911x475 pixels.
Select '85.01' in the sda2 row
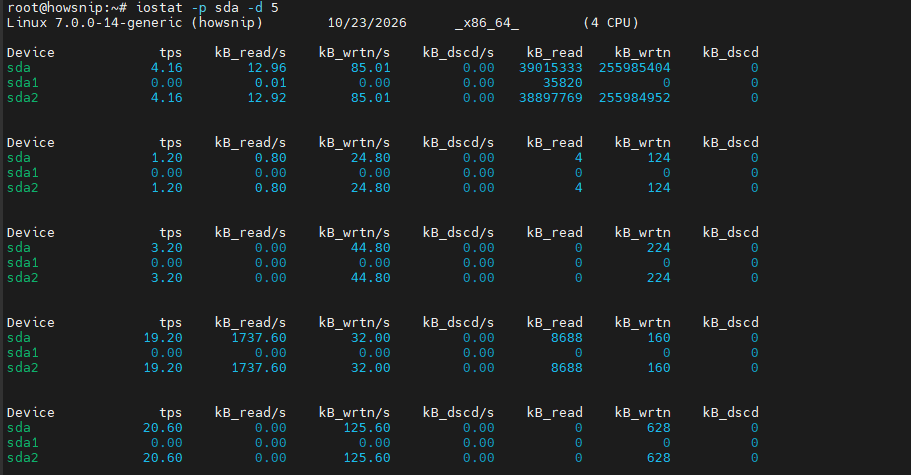click(x=371, y=98)
